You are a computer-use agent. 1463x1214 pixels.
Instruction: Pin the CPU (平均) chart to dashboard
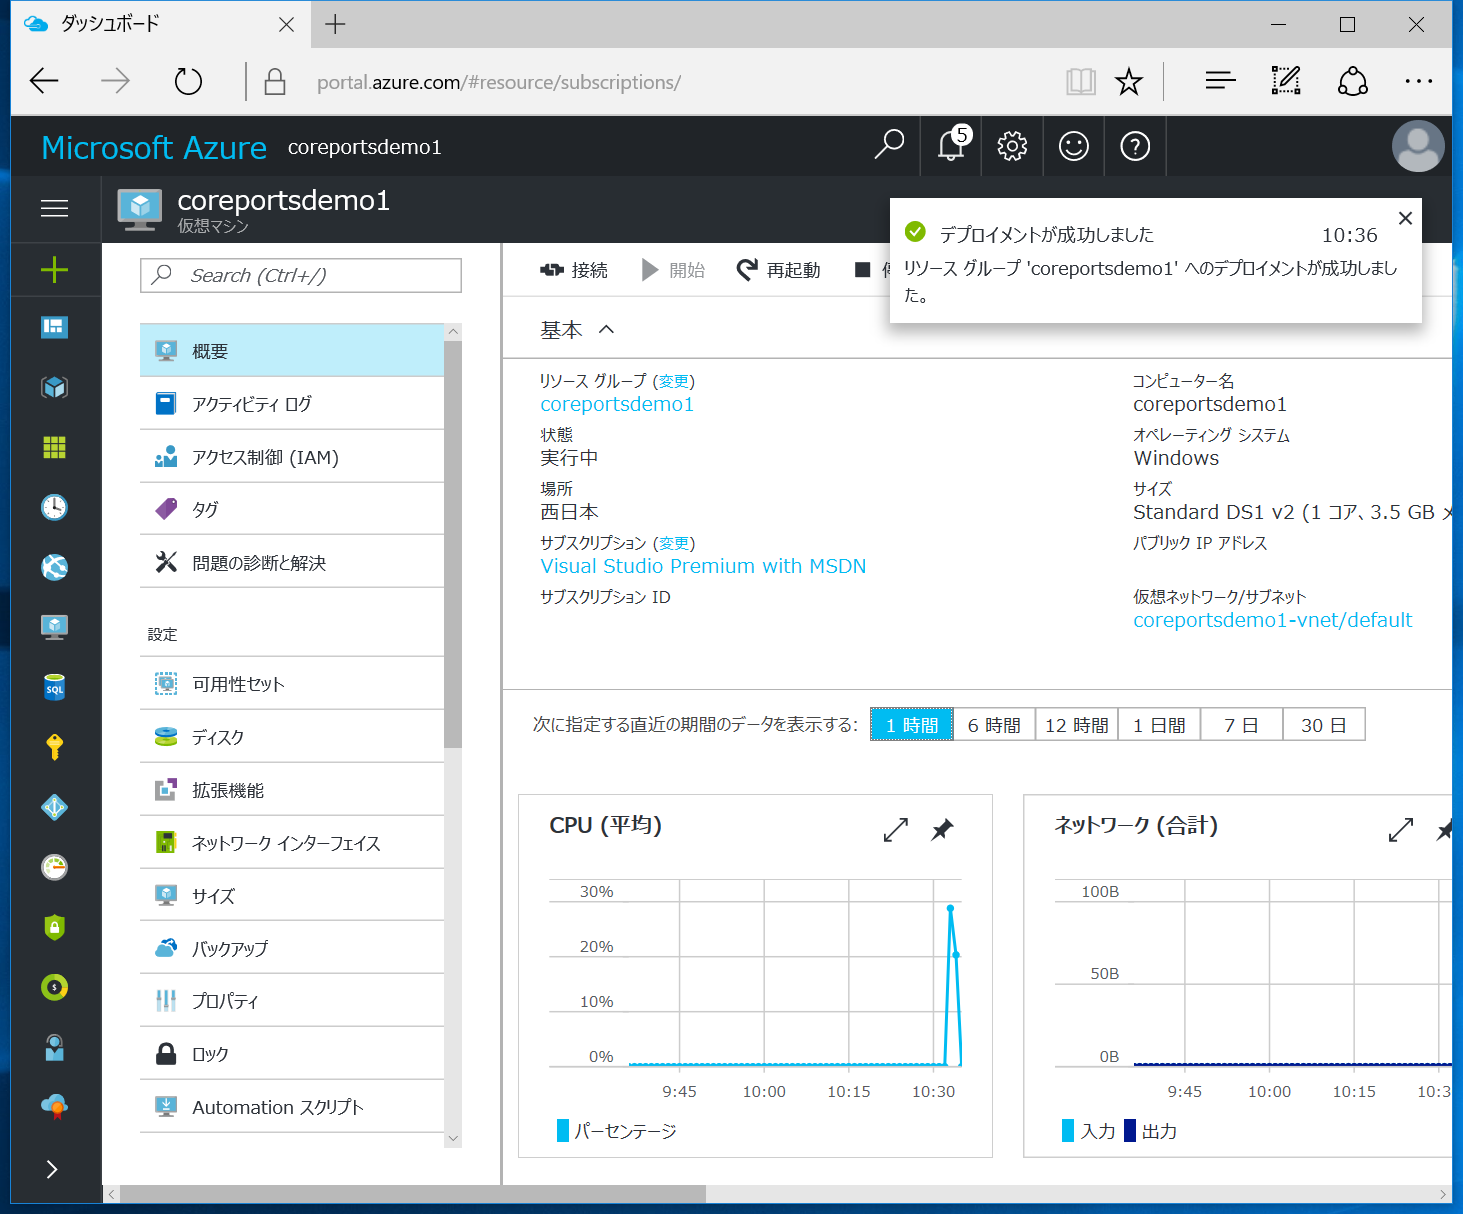[x=942, y=829]
